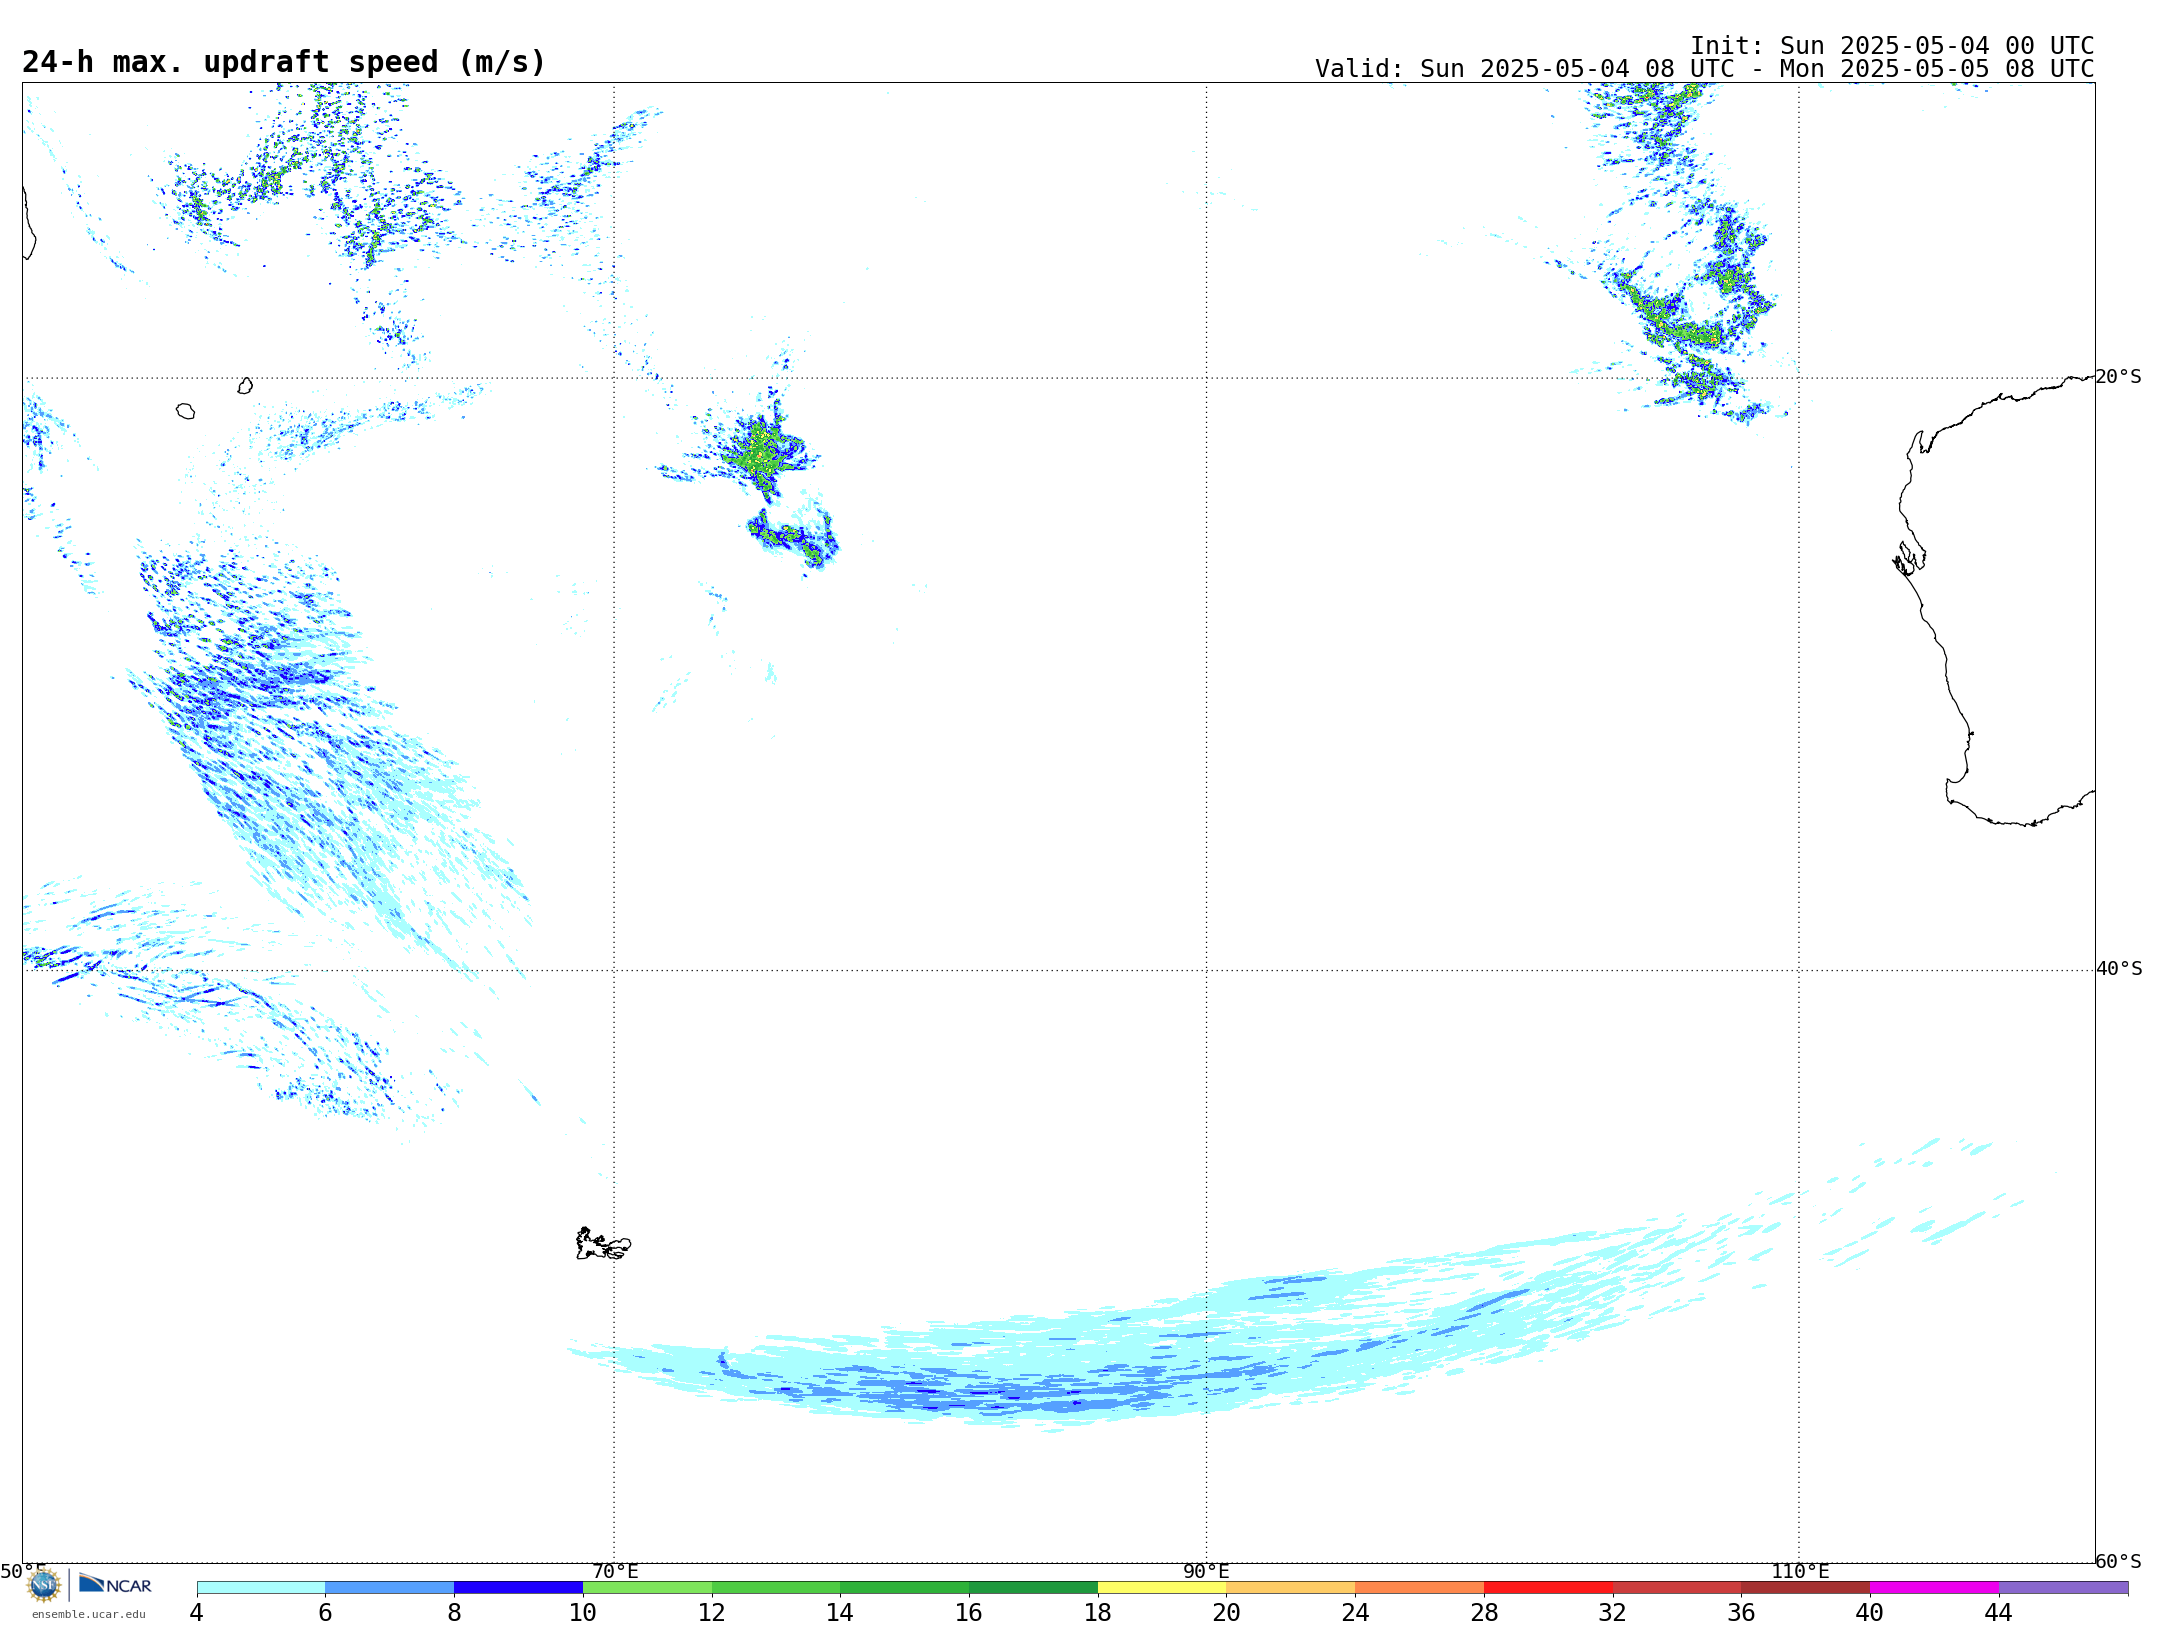The image size is (2160, 1626).
Task: Click the colorbar tick label 28
Action: point(1484,1612)
